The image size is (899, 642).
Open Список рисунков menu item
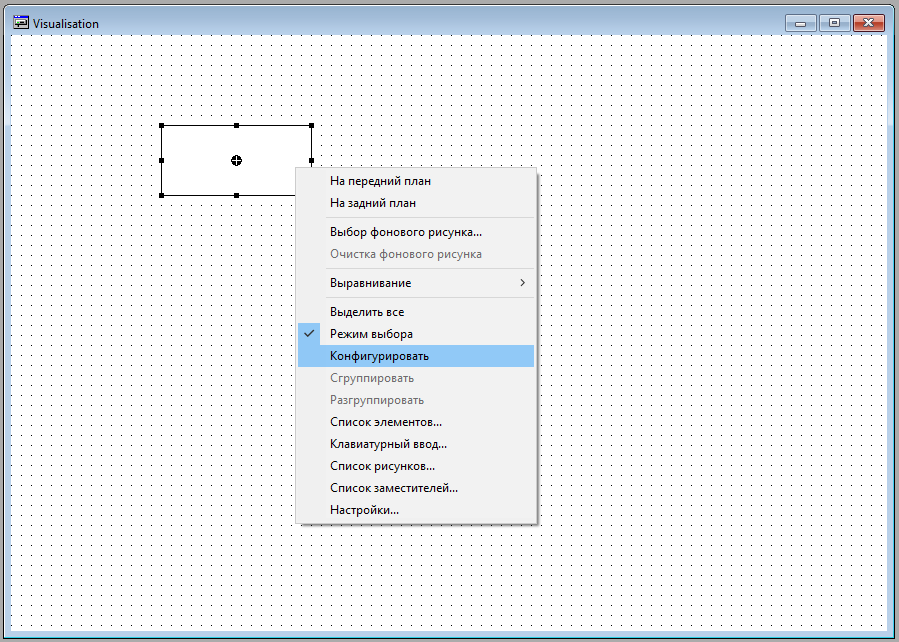click(x=382, y=466)
